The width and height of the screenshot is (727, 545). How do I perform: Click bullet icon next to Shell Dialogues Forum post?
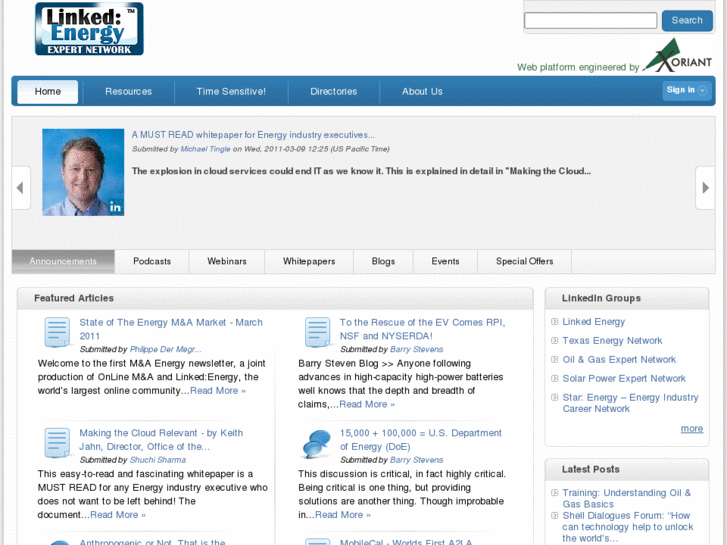click(x=554, y=515)
